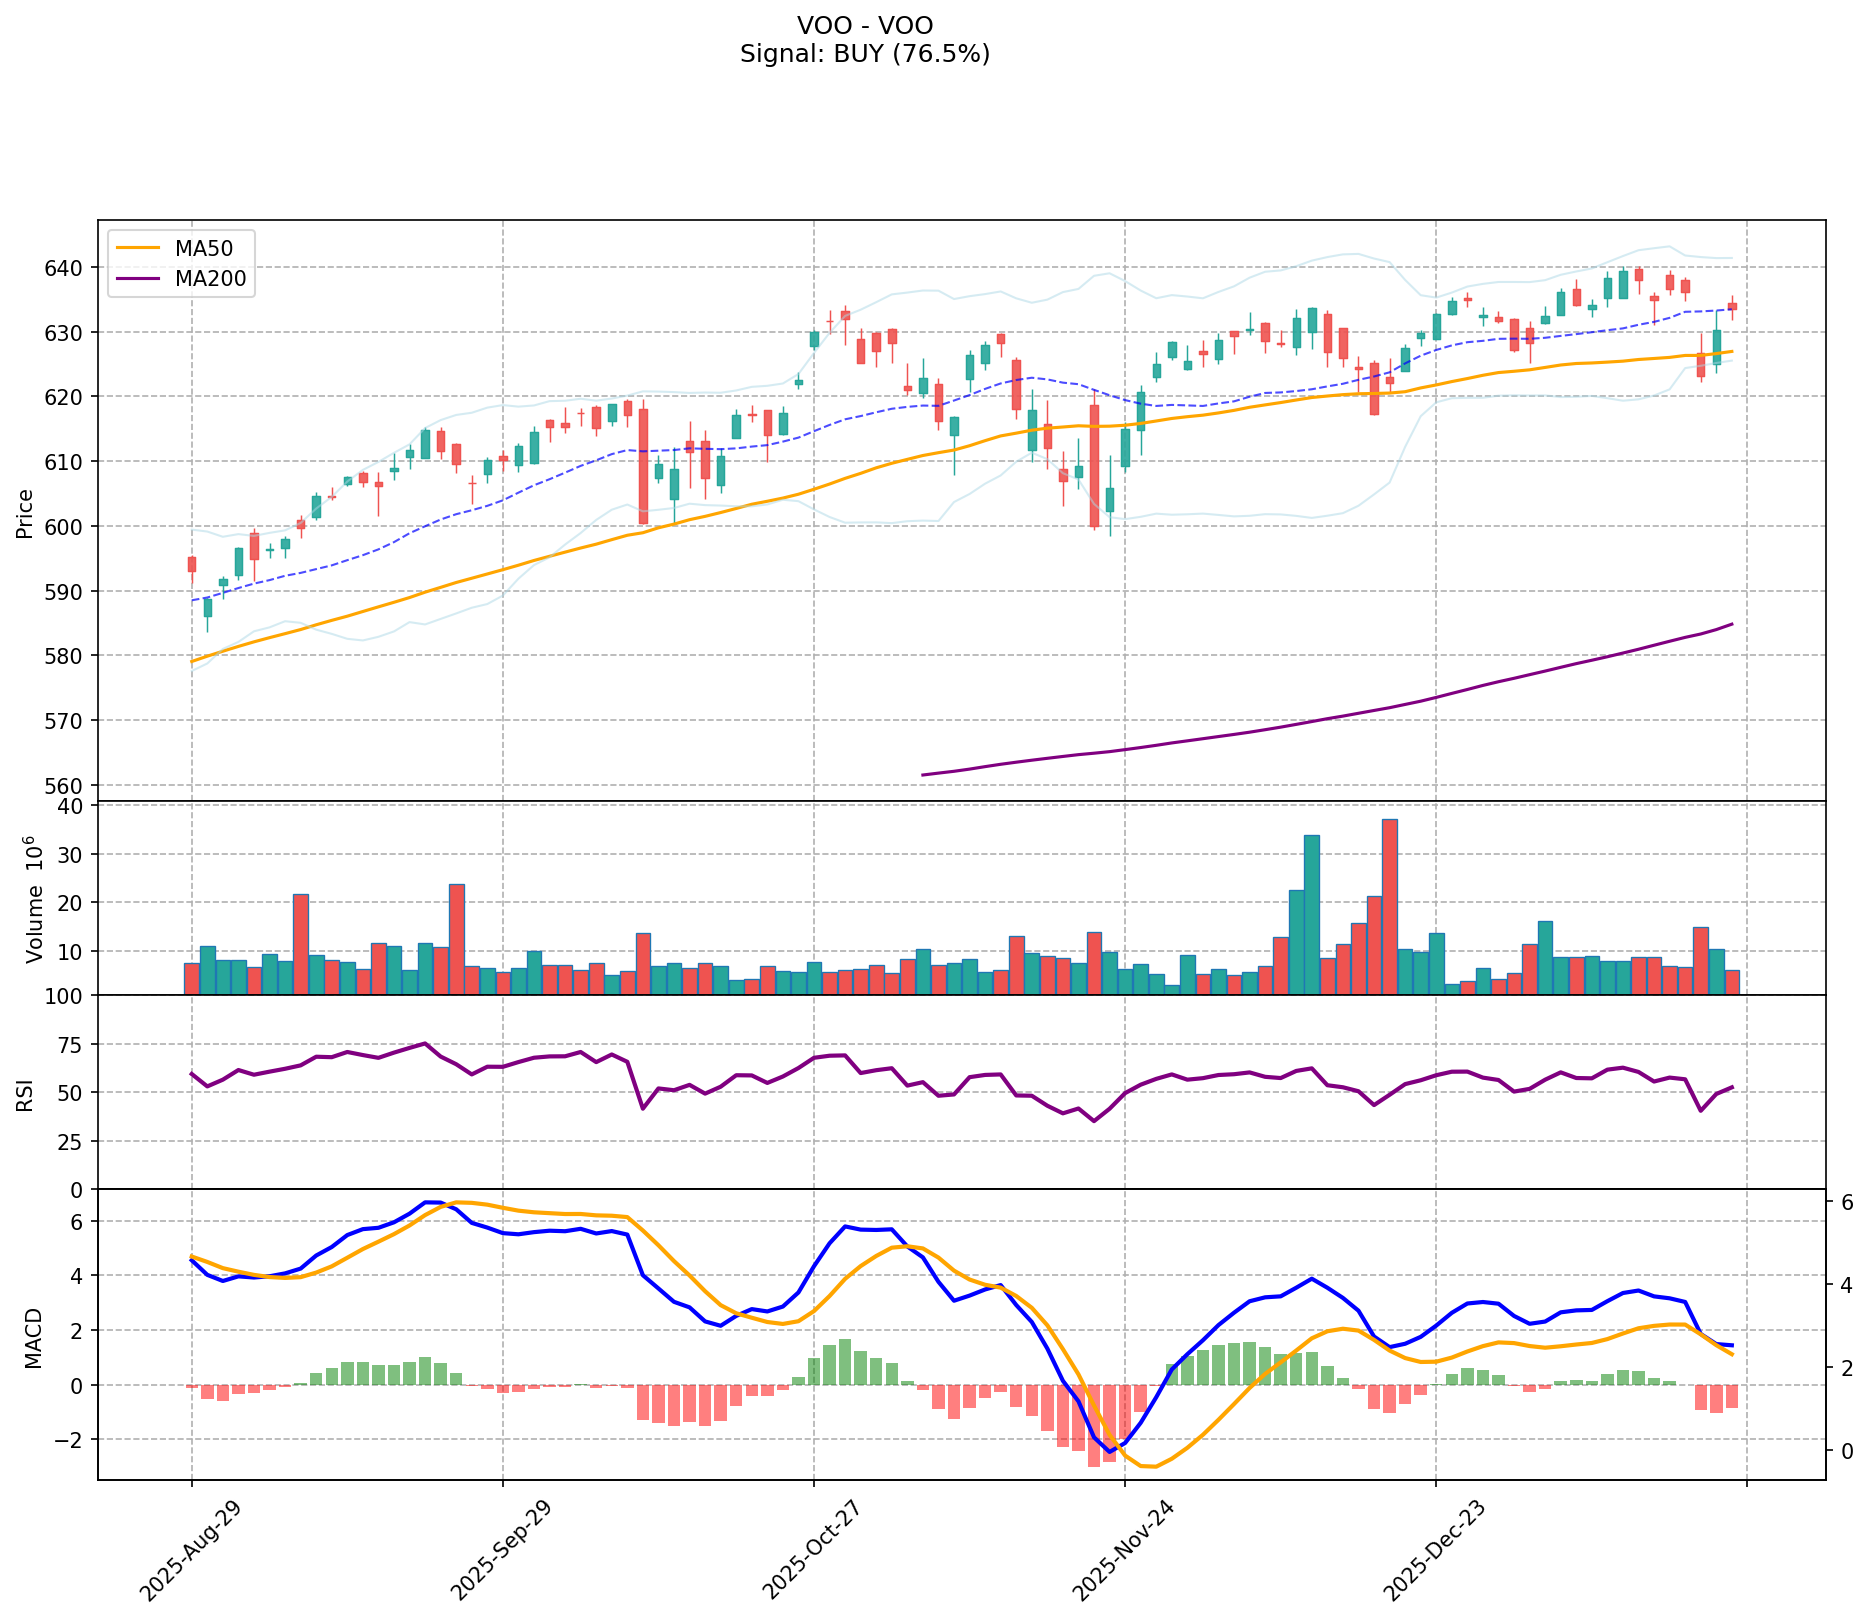Click the tallest green volume bar
Screen dimensions: 1868x1619
point(1312,914)
